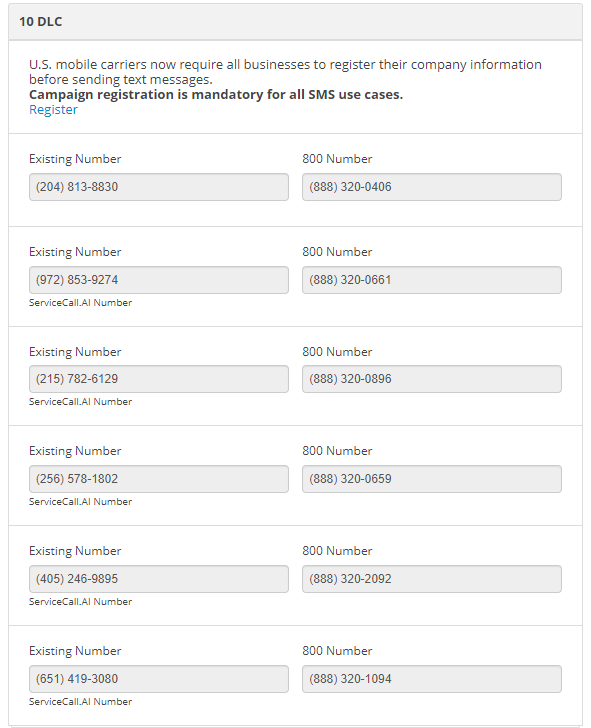Select the 10 DLC panel header
Screen dimensions: 591x728
[x=295, y=22]
